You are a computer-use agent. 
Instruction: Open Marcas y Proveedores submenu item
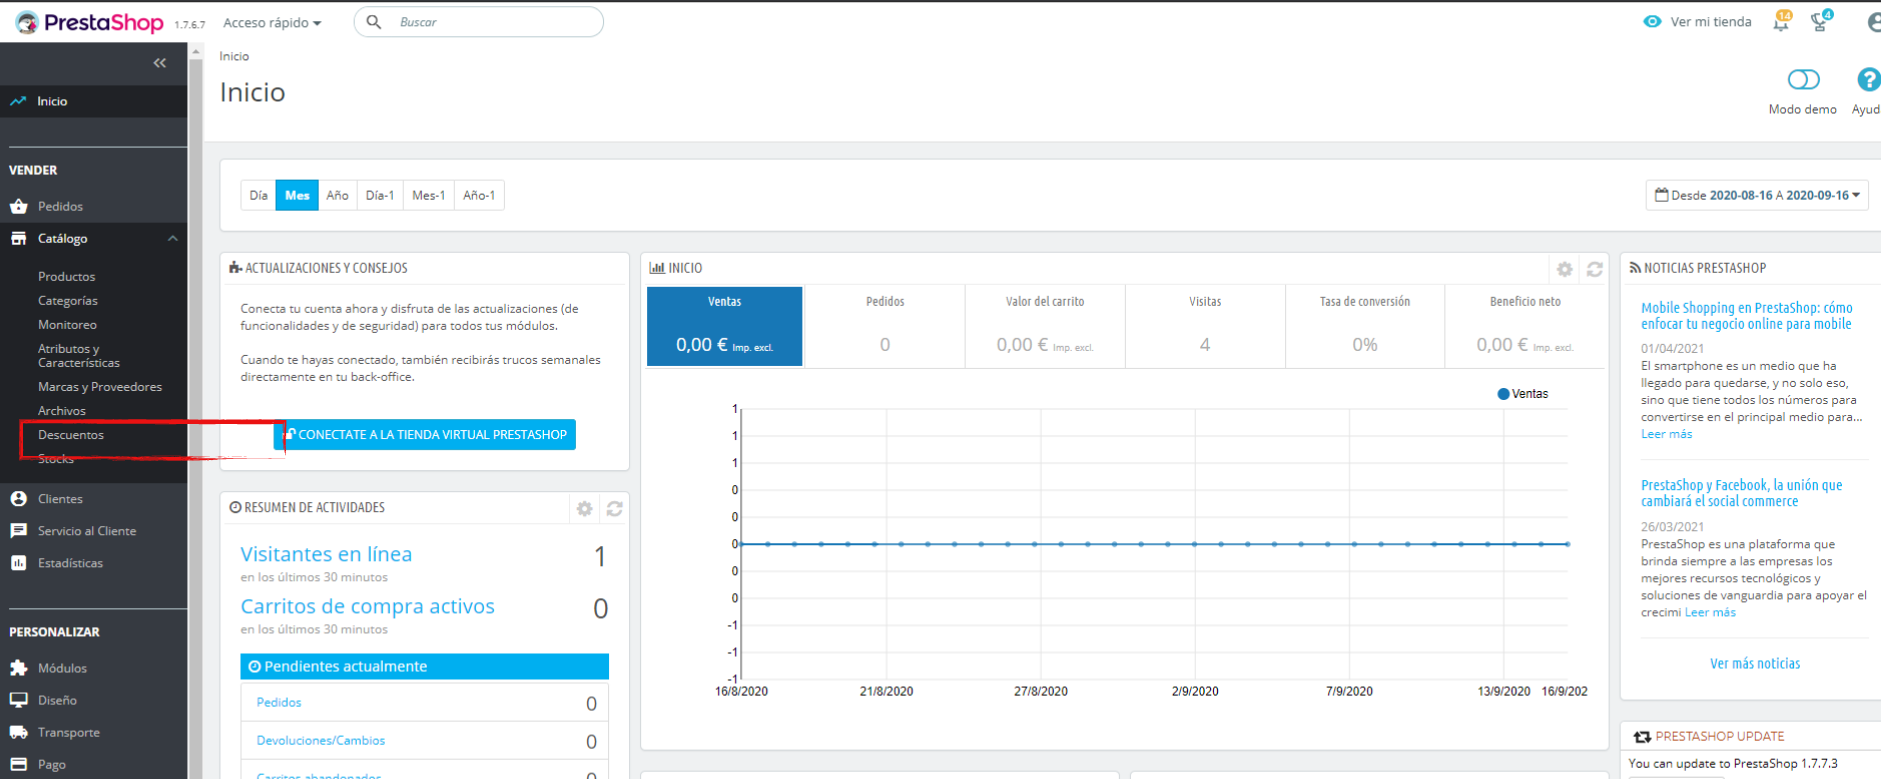tap(100, 386)
